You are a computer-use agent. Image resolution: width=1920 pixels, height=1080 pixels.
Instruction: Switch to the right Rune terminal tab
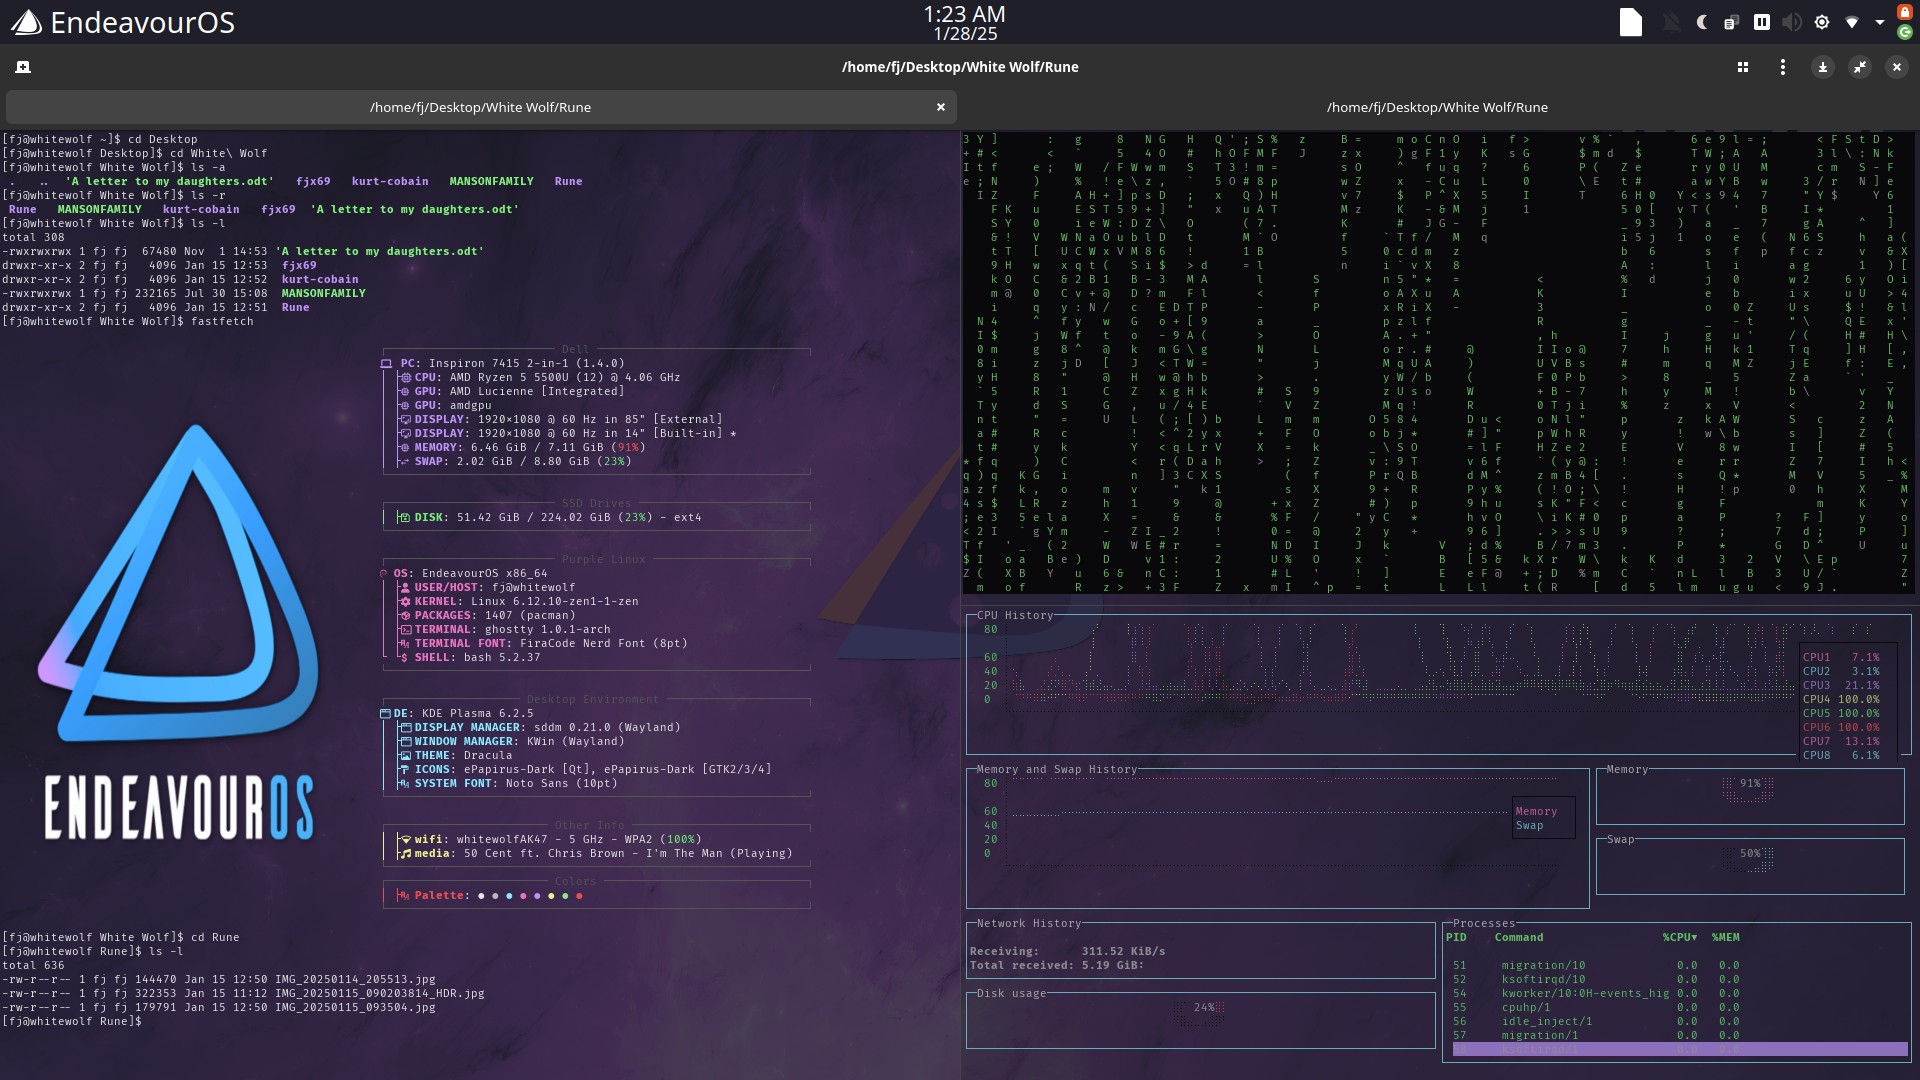(1437, 107)
